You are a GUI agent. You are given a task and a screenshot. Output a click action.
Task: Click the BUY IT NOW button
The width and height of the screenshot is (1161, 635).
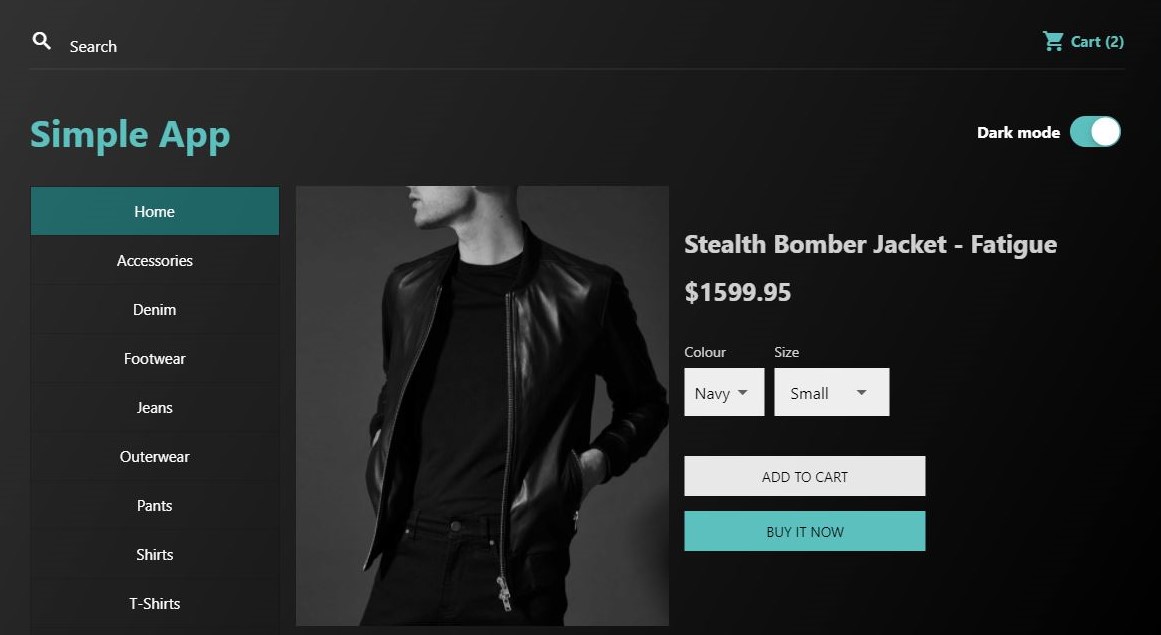[804, 531]
